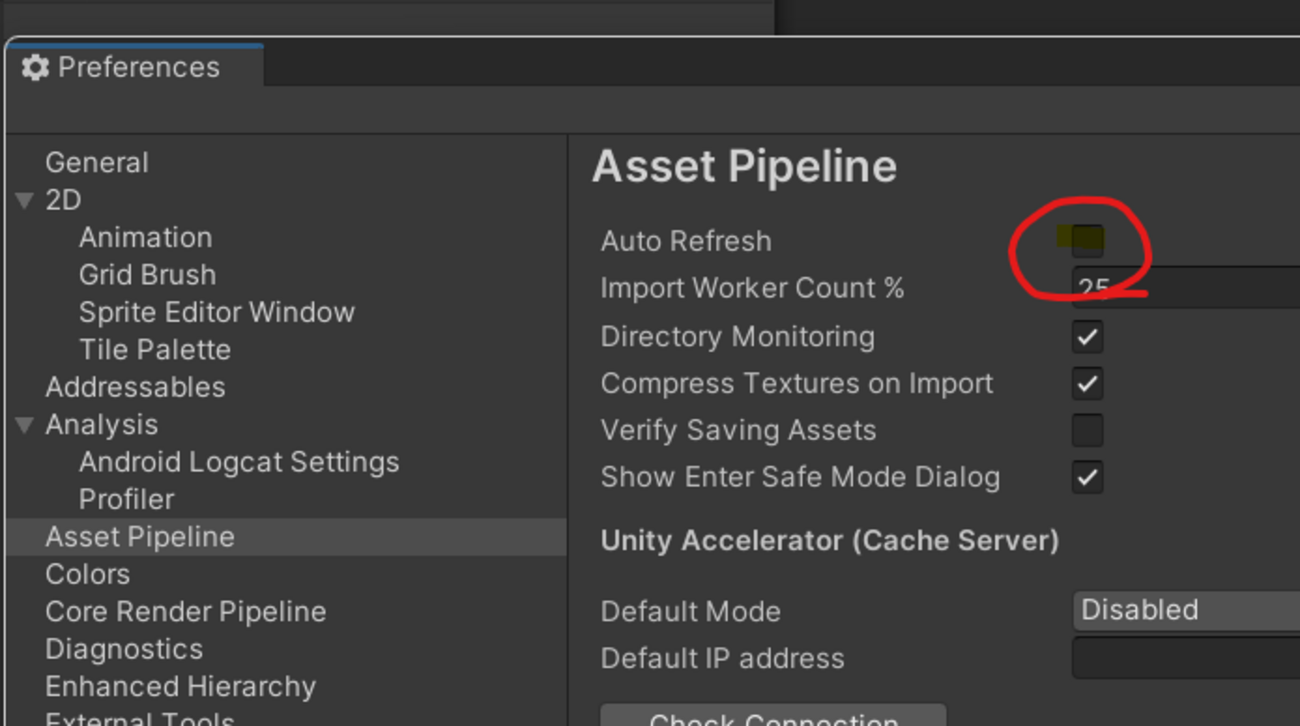Image resolution: width=1300 pixels, height=726 pixels.
Task: Enable the Auto Refresh checkbox
Action: tap(1087, 240)
